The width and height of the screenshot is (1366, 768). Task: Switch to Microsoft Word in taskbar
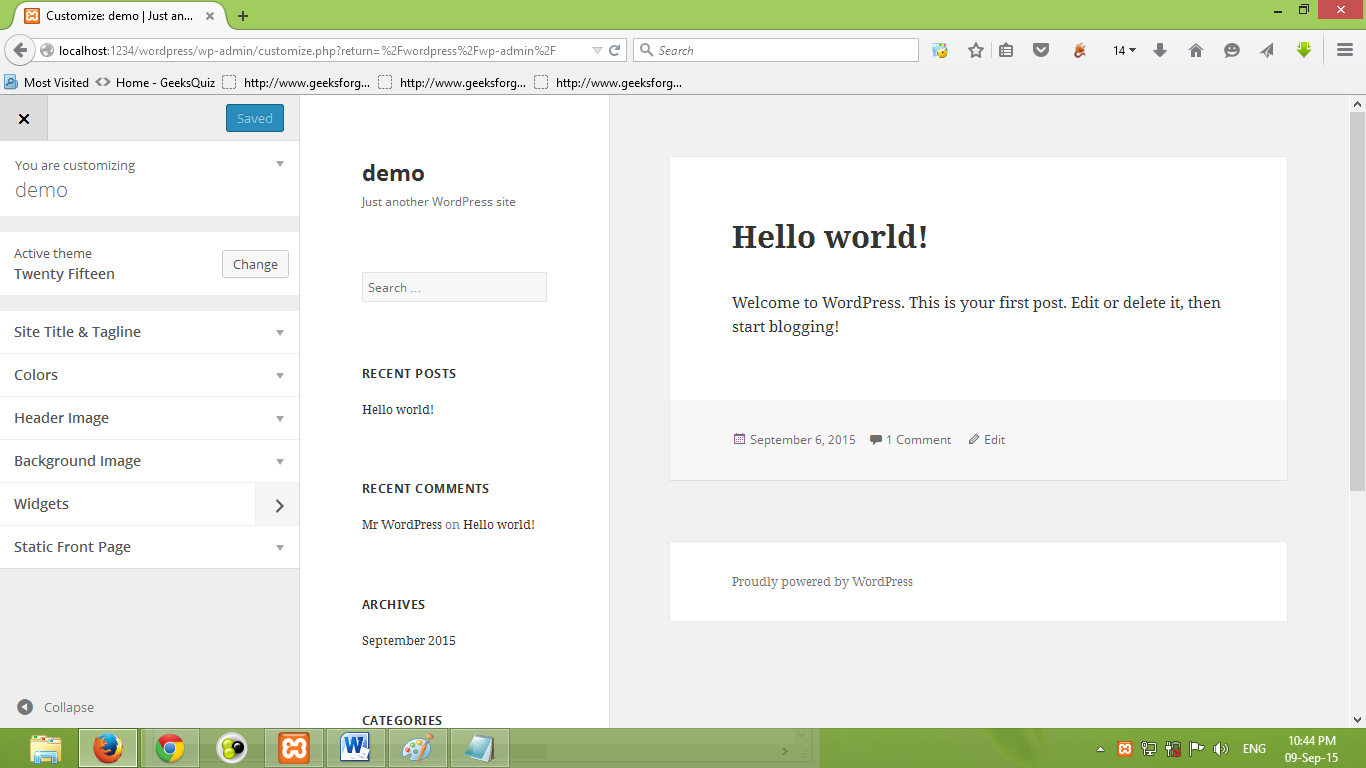(356, 748)
